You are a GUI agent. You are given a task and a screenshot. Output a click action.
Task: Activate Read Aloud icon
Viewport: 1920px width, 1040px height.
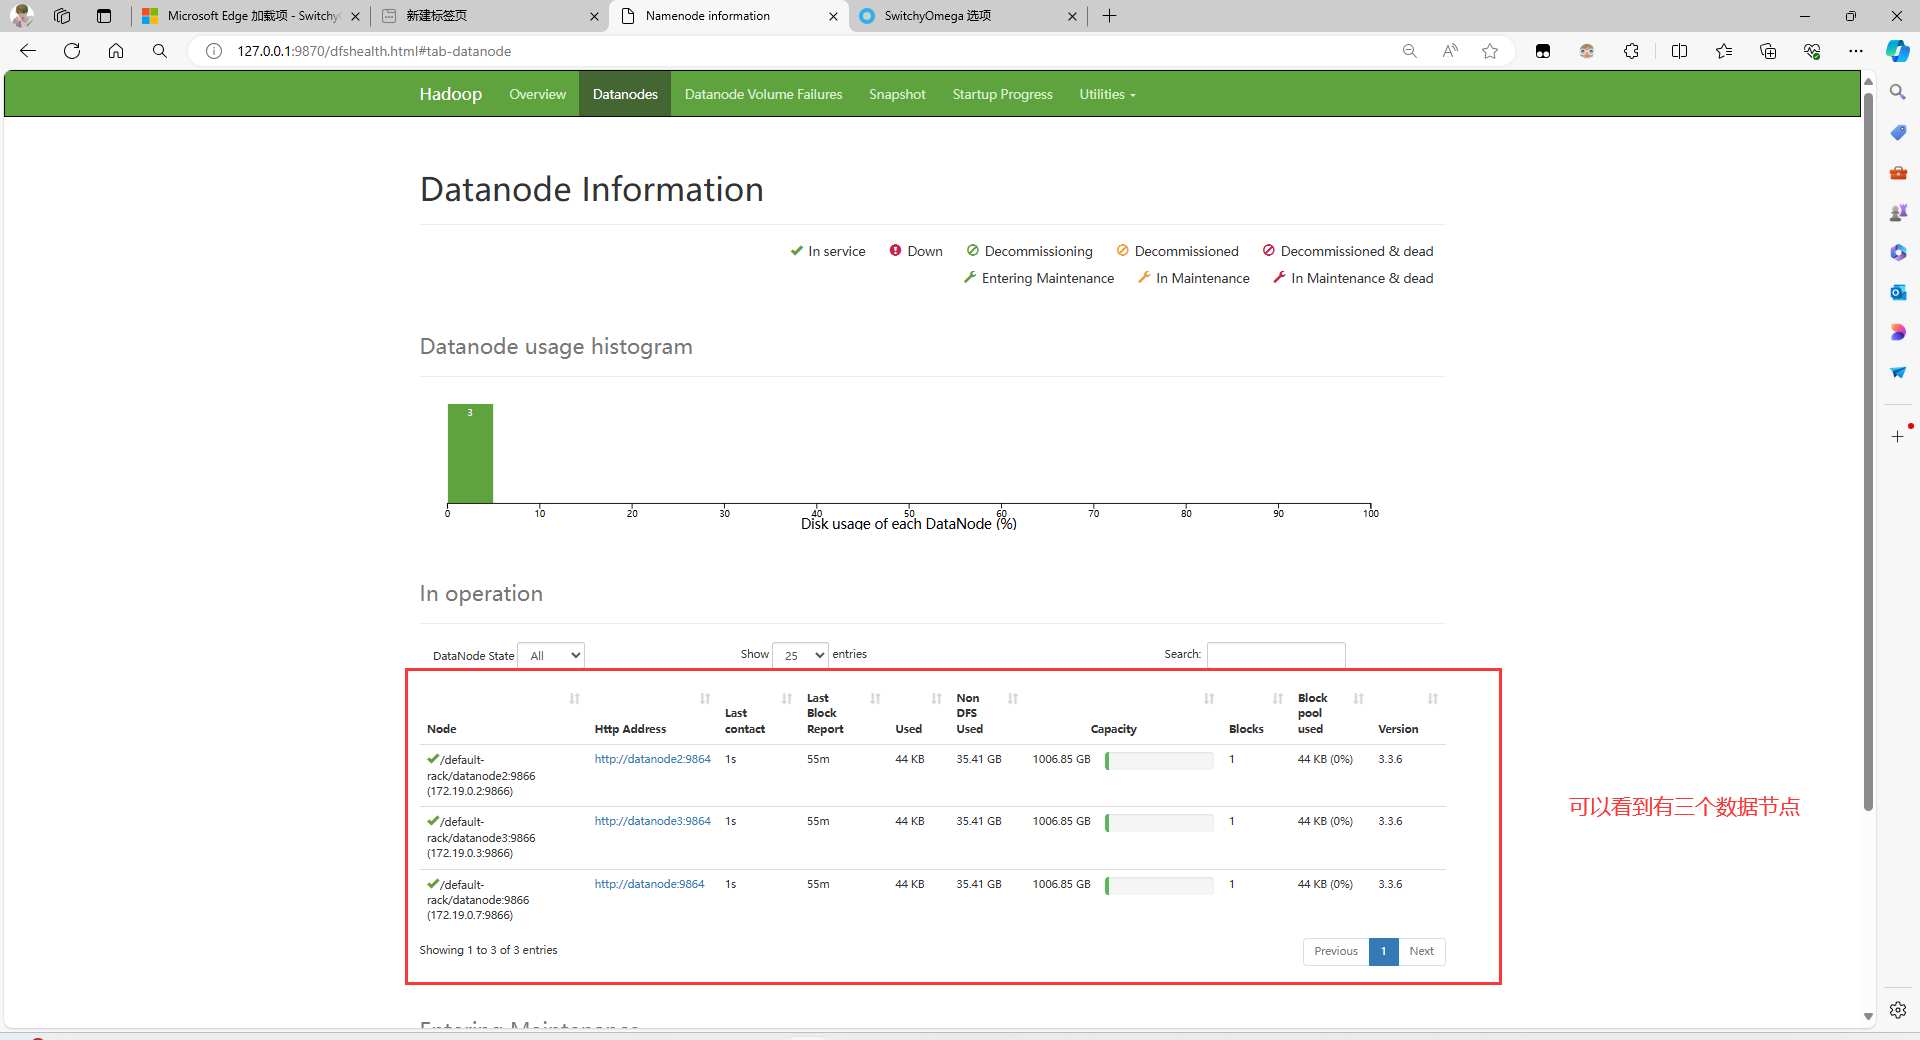click(x=1450, y=51)
